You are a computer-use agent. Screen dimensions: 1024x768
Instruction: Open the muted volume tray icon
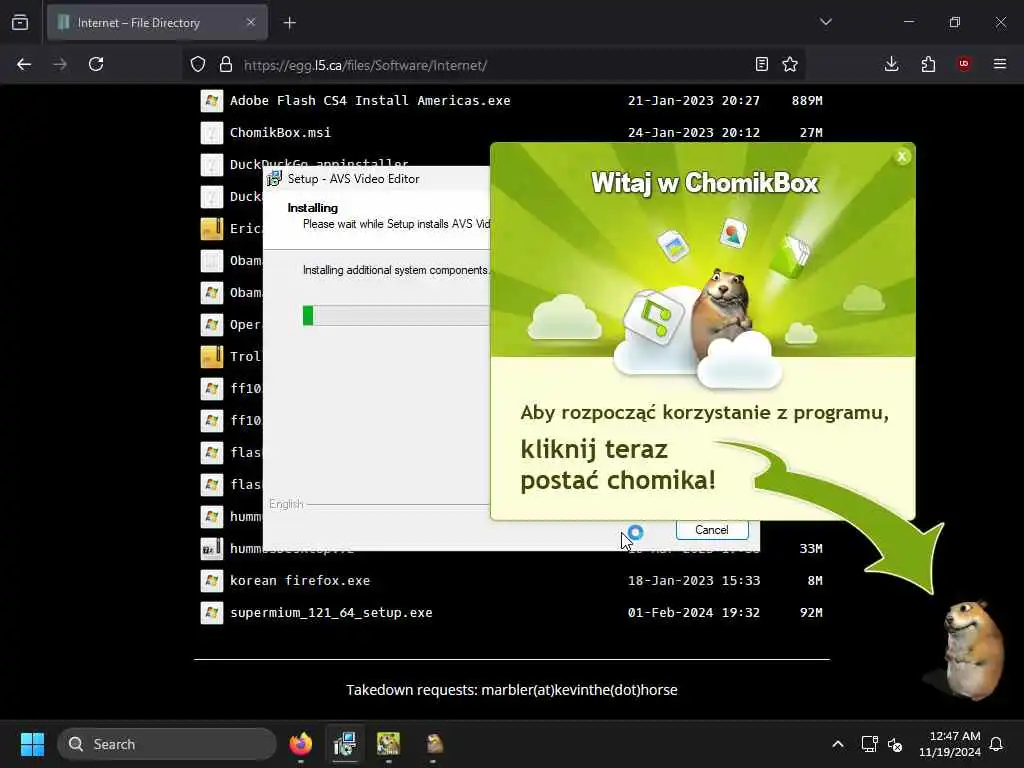point(895,744)
